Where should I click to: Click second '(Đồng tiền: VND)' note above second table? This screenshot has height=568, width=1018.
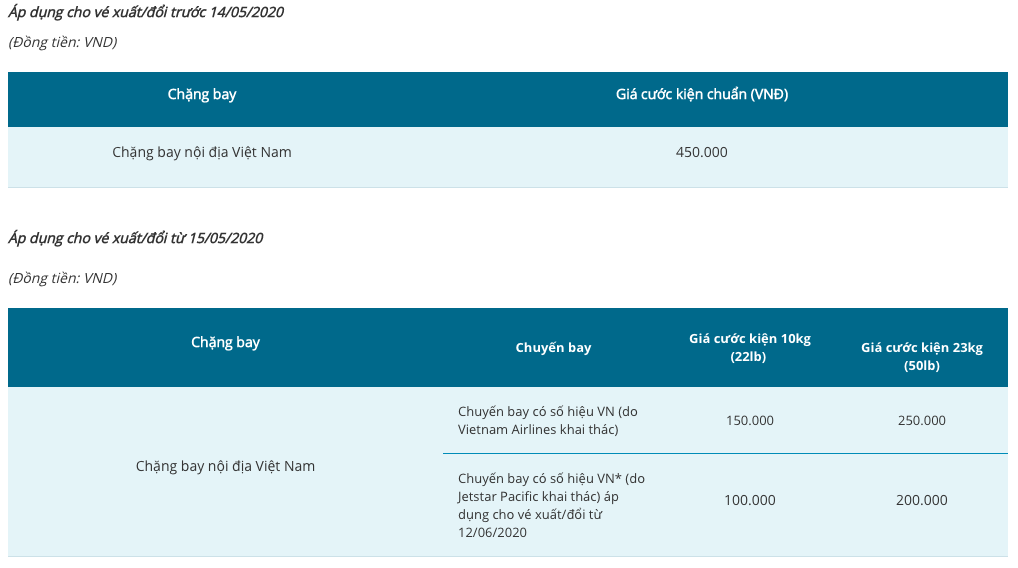63,278
